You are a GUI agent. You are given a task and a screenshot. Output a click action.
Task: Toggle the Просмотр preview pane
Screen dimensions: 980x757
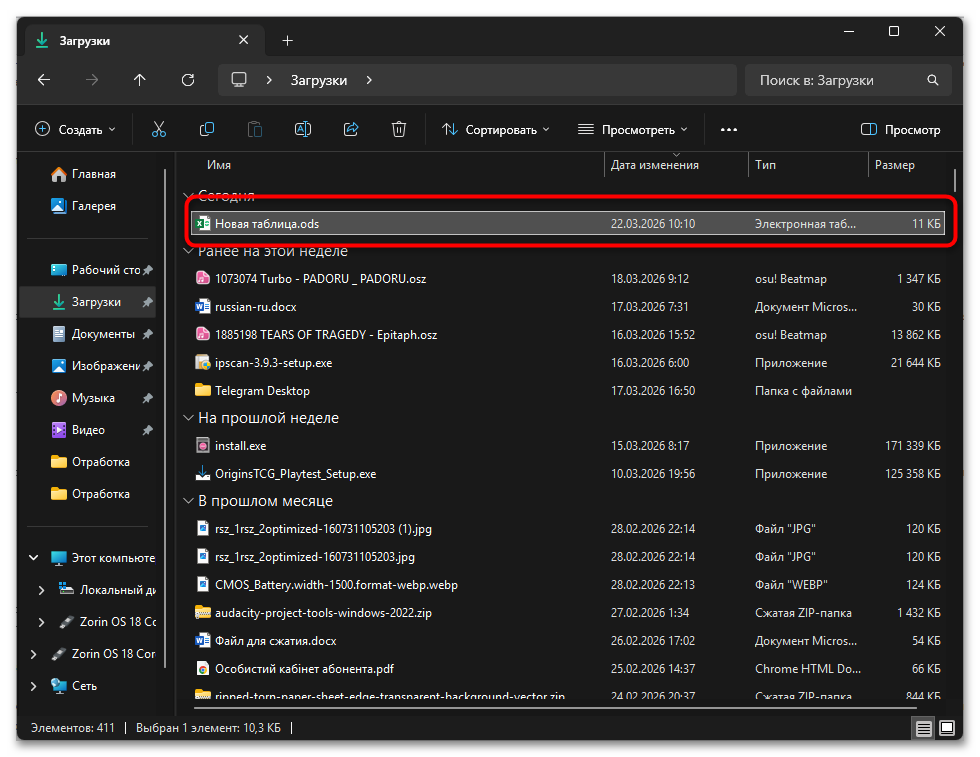900,129
